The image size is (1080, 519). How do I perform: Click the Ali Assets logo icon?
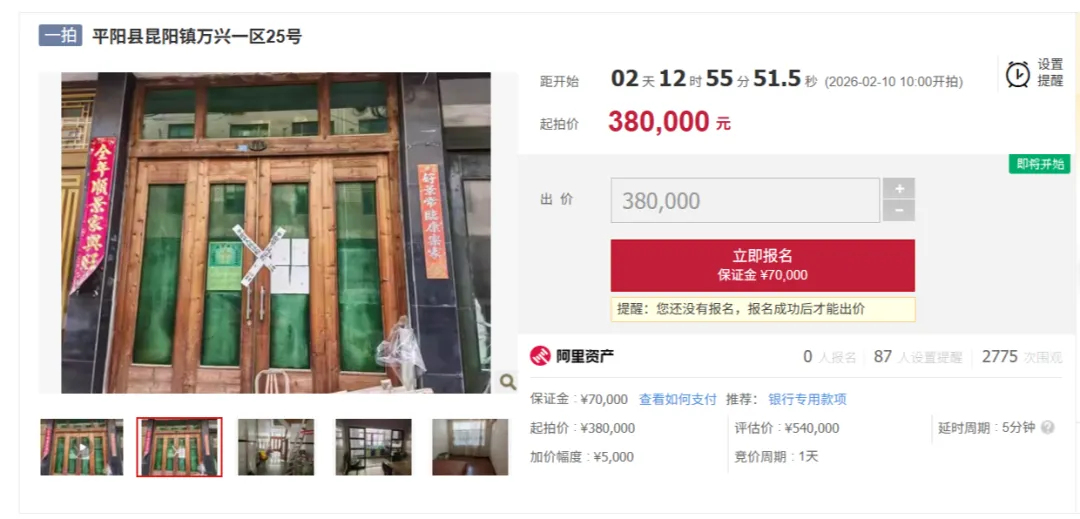click(x=541, y=356)
